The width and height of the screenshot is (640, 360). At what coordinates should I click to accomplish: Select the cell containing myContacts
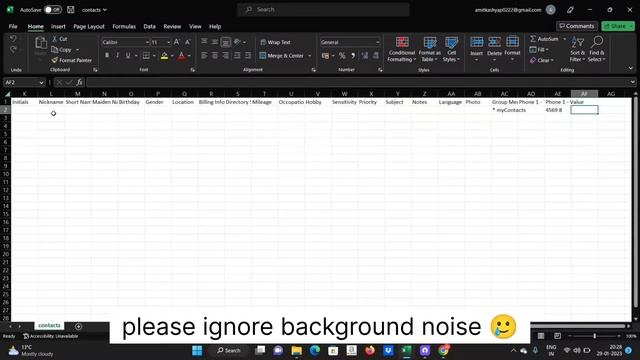504,110
